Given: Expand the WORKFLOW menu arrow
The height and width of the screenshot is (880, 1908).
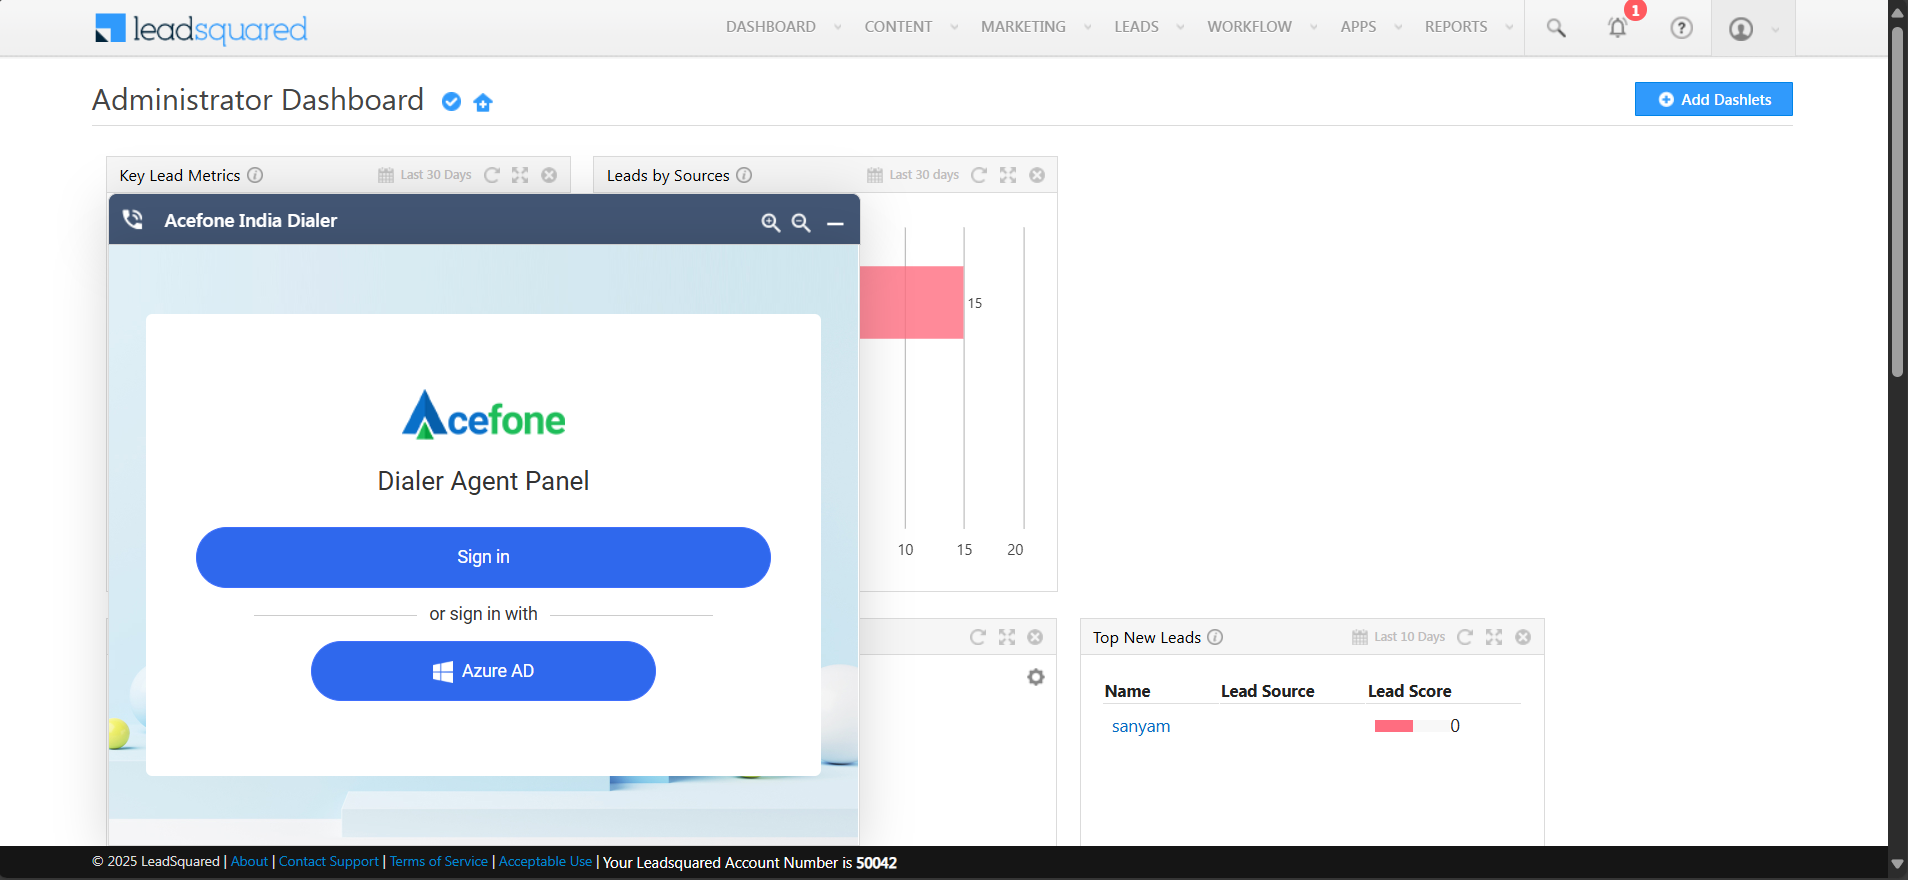Looking at the screenshot, I should click(1314, 28).
